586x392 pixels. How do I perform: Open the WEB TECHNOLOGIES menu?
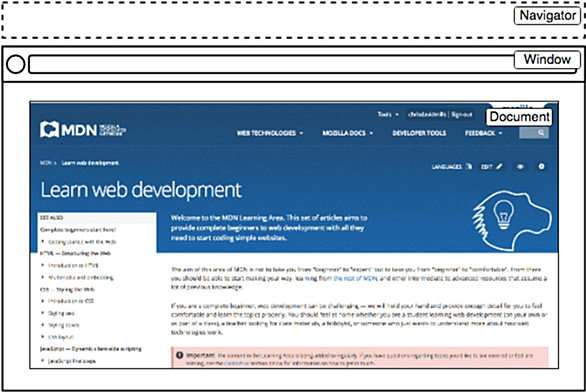pyautogui.click(x=270, y=133)
